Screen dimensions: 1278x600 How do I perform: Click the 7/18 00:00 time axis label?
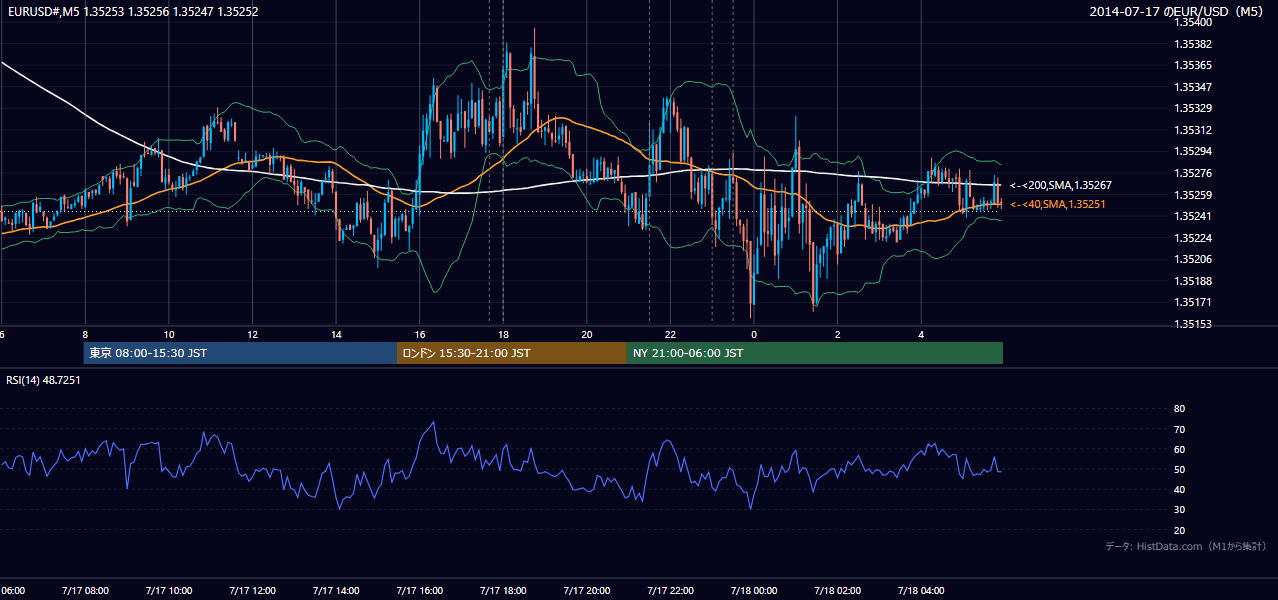pos(754,591)
